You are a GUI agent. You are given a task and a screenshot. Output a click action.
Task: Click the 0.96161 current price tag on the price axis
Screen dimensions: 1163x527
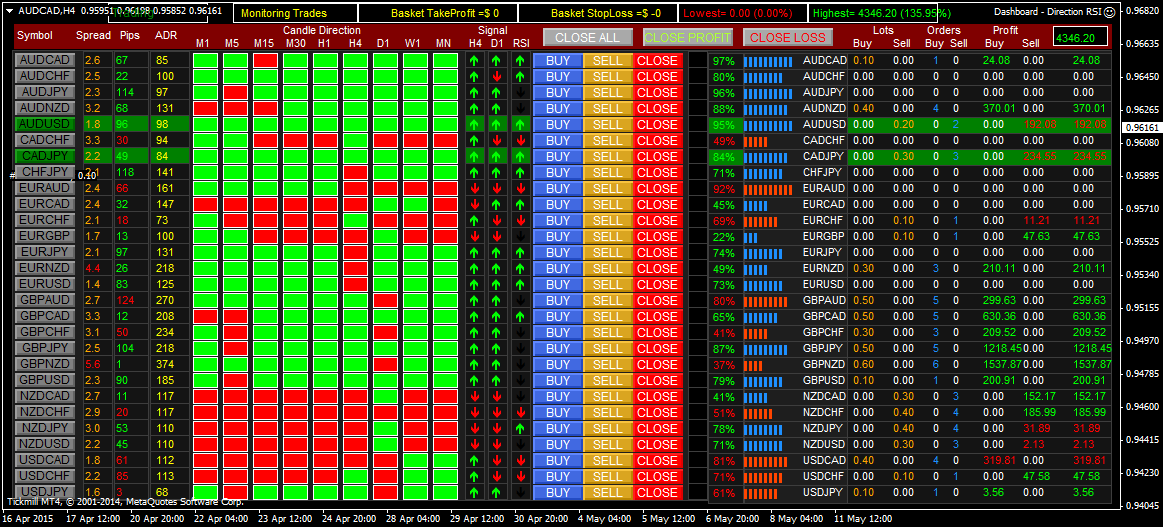click(1142, 127)
